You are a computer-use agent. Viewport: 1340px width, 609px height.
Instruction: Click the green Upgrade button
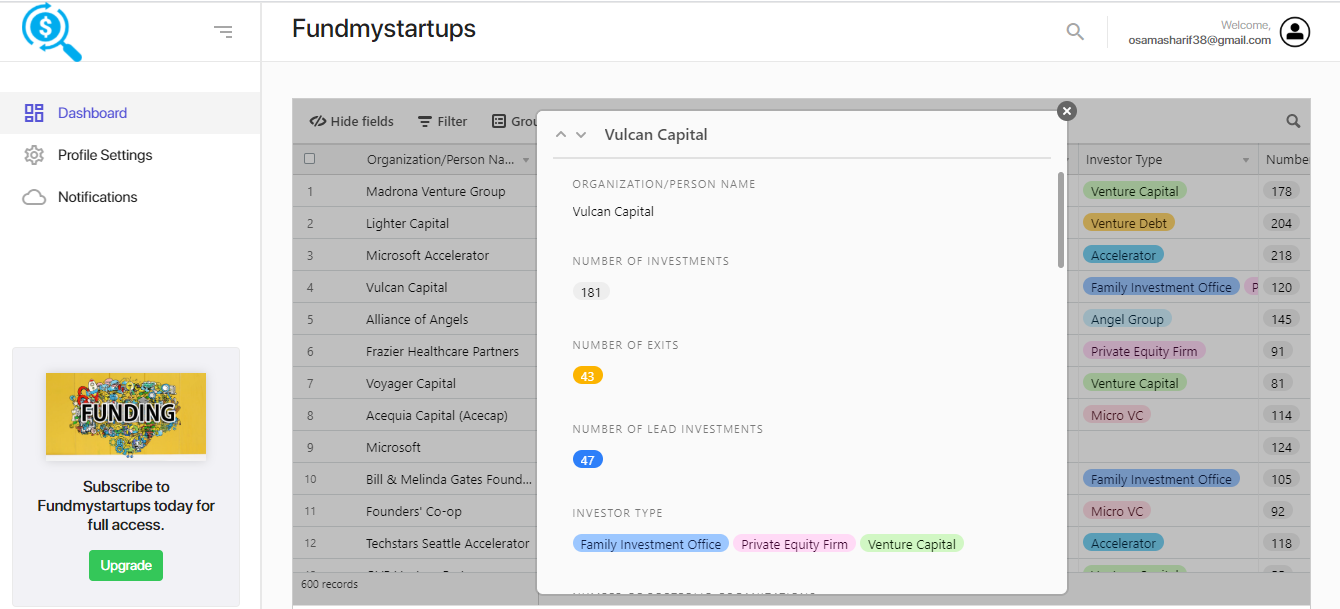125,565
